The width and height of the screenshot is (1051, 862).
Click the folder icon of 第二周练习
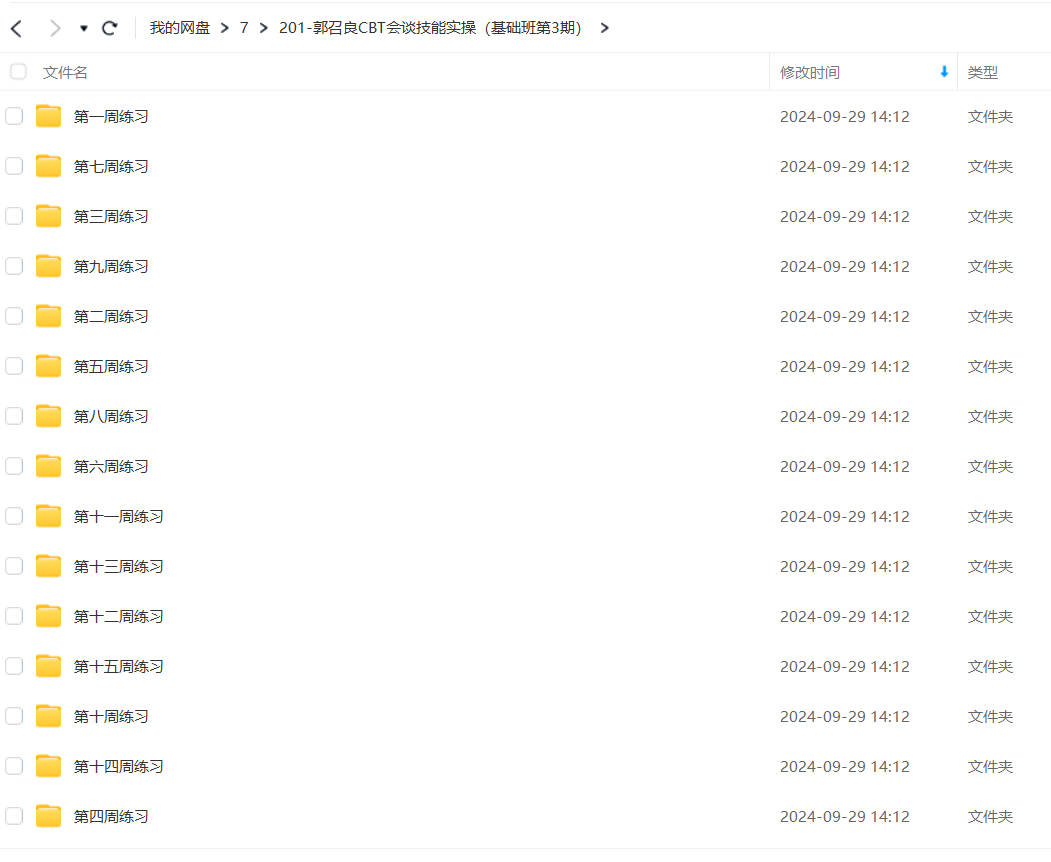(x=48, y=316)
